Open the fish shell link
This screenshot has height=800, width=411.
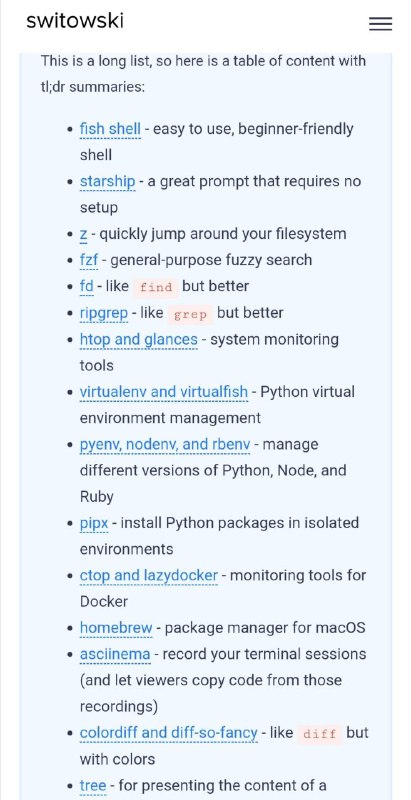click(110, 129)
